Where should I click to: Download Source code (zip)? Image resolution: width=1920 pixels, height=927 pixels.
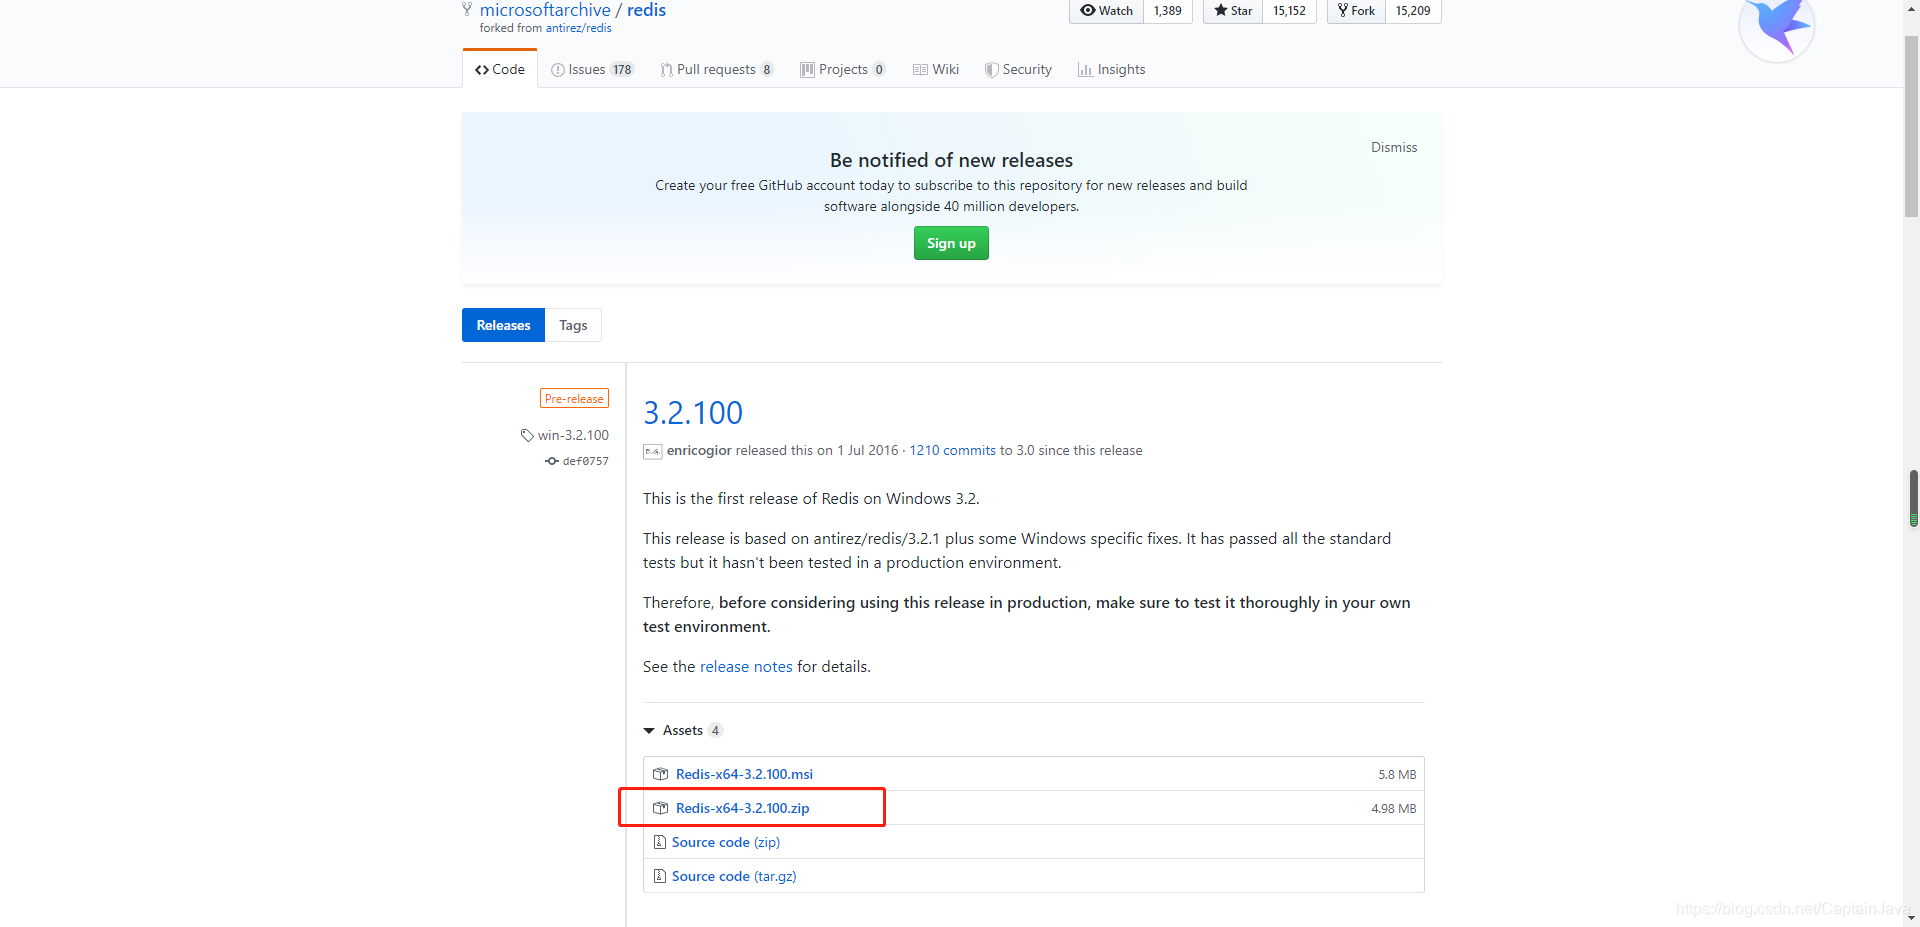coord(726,842)
